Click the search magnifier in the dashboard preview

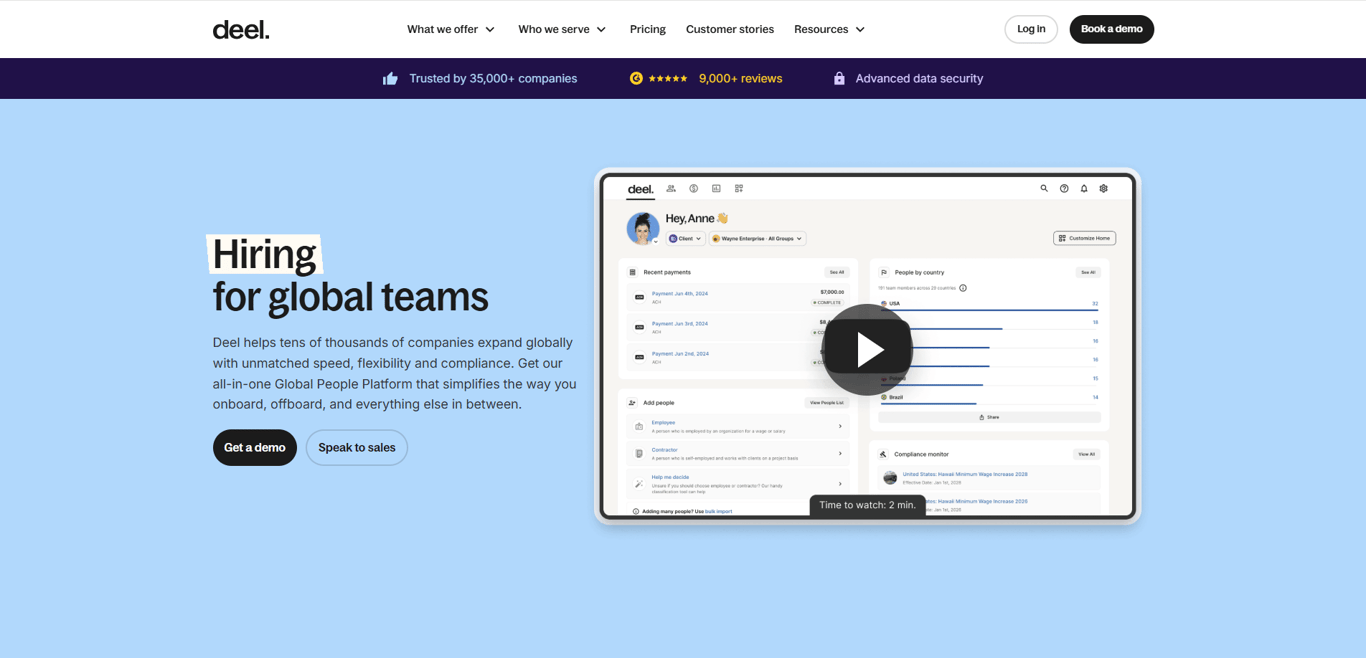[1044, 188]
